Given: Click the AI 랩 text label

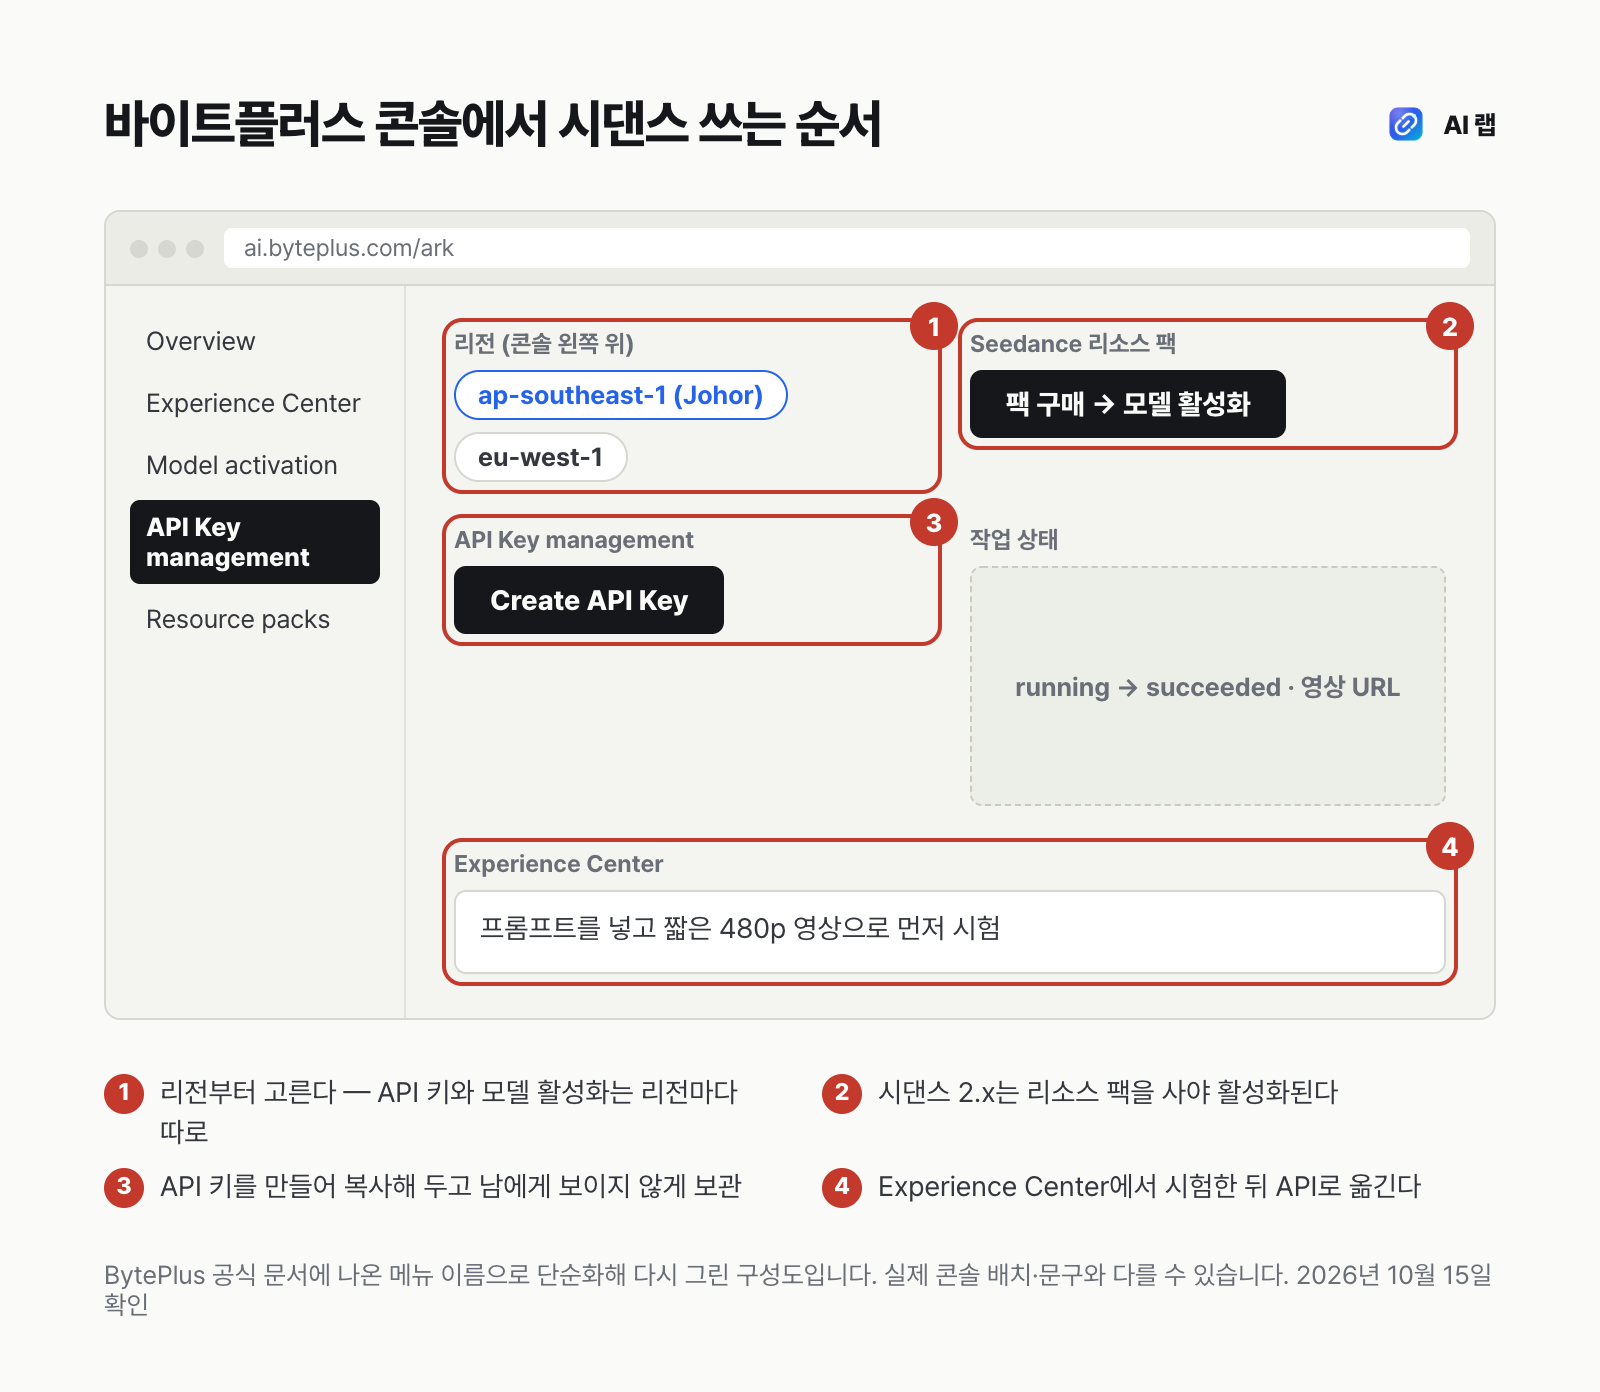Looking at the screenshot, I should 1470,124.
